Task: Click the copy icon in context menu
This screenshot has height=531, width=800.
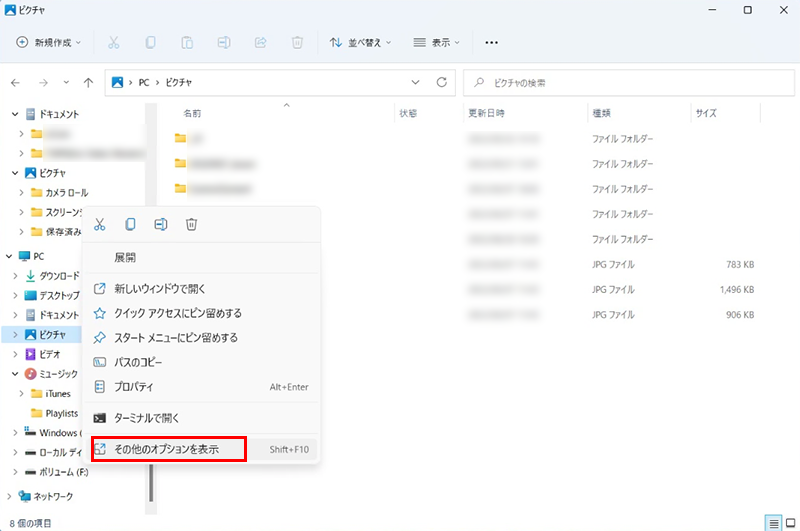Action: 130,225
